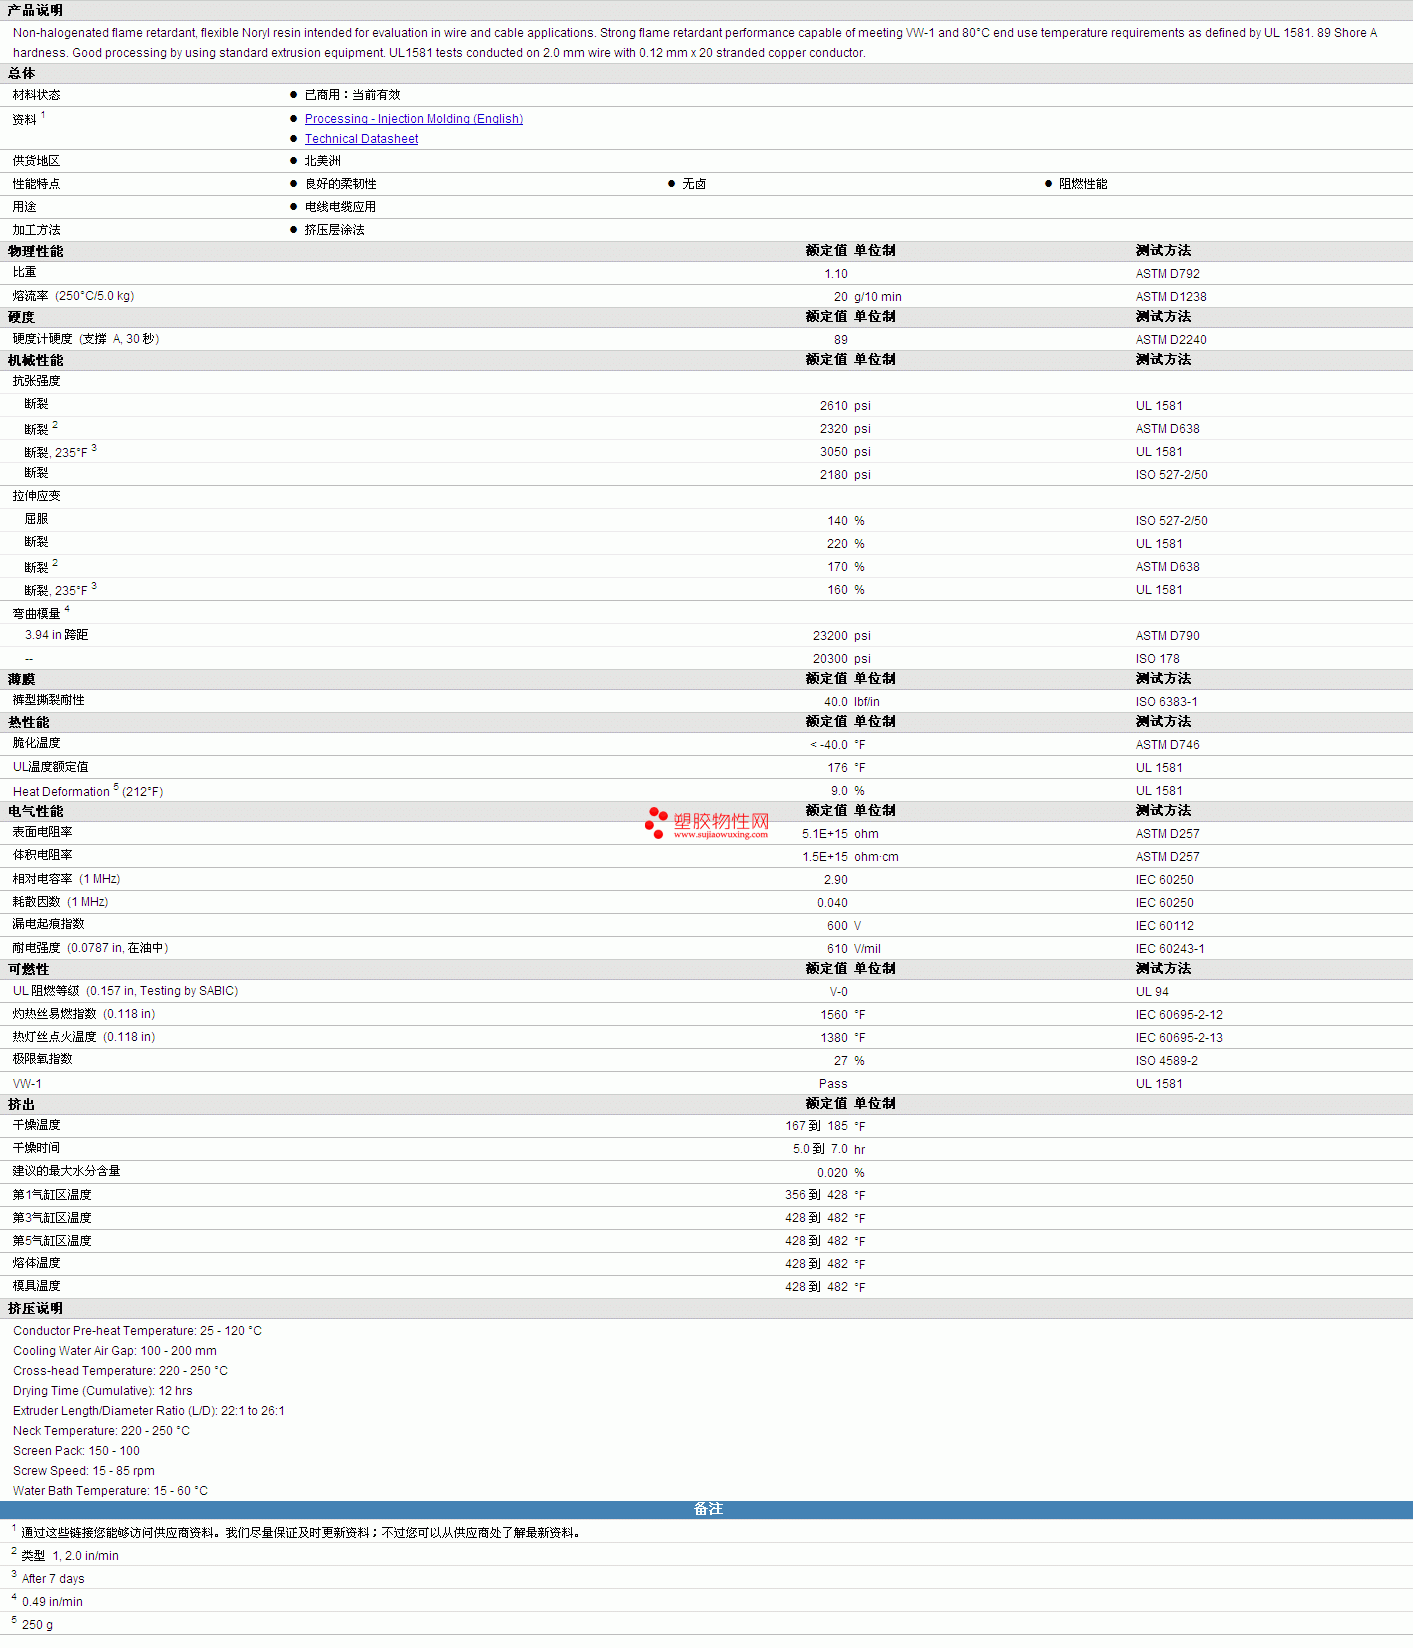
Task: Select VW-1 Pass result
Action: click(833, 1084)
